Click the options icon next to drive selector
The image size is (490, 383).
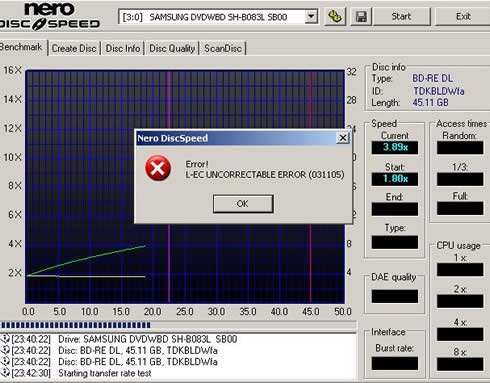point(335,16)
